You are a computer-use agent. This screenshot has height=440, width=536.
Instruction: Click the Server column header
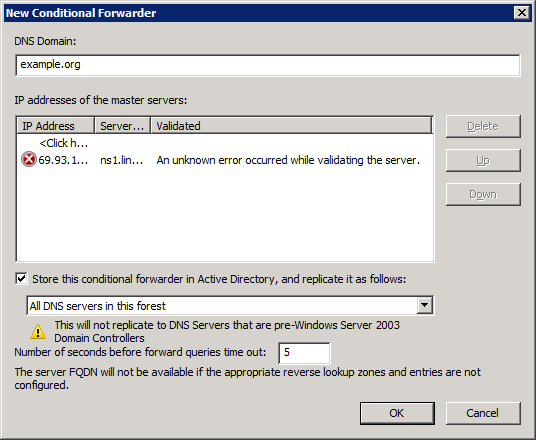(x=122, y=125)
